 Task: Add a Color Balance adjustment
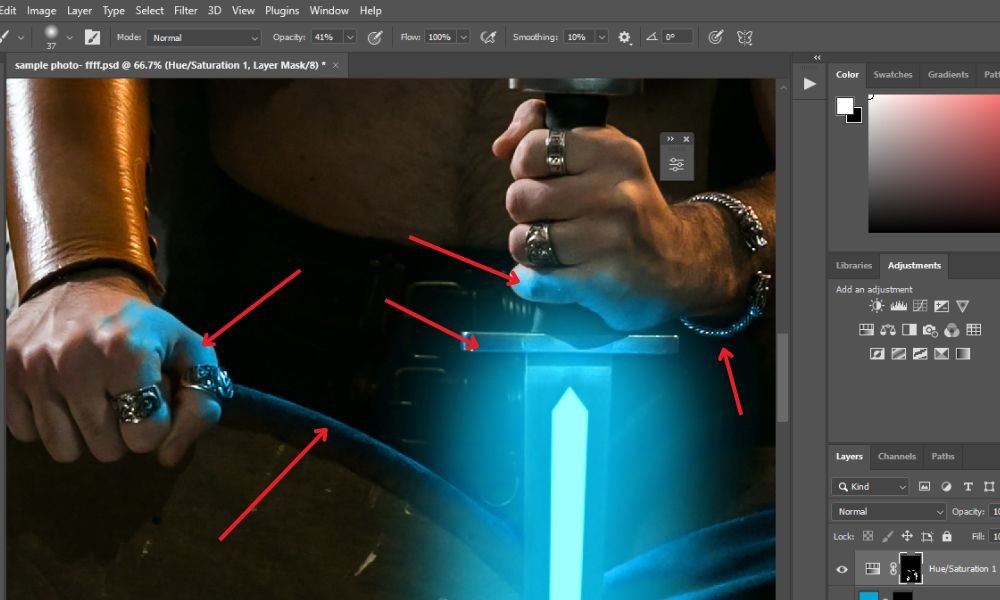pos(888,330)
